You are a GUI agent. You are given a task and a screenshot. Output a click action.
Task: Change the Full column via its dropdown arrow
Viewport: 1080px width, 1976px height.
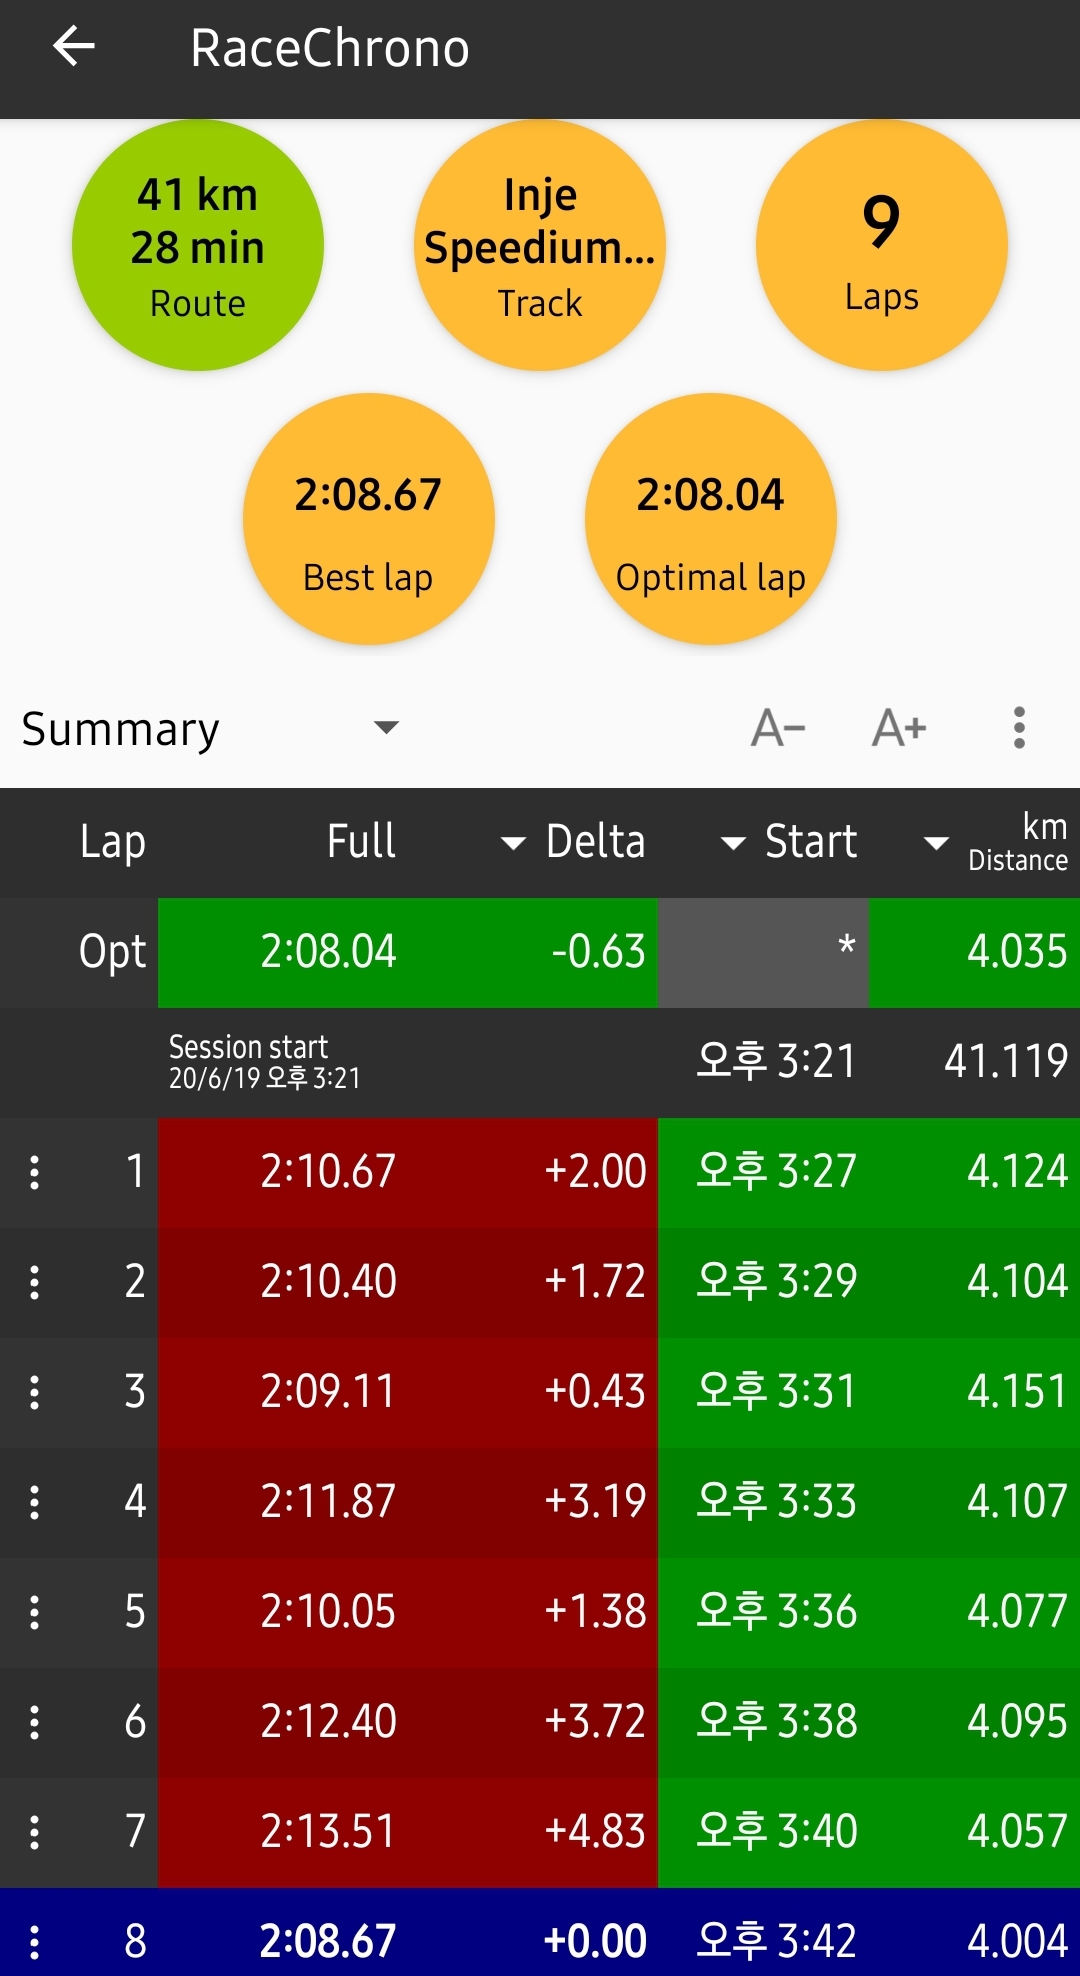click(x=513, y=843)
